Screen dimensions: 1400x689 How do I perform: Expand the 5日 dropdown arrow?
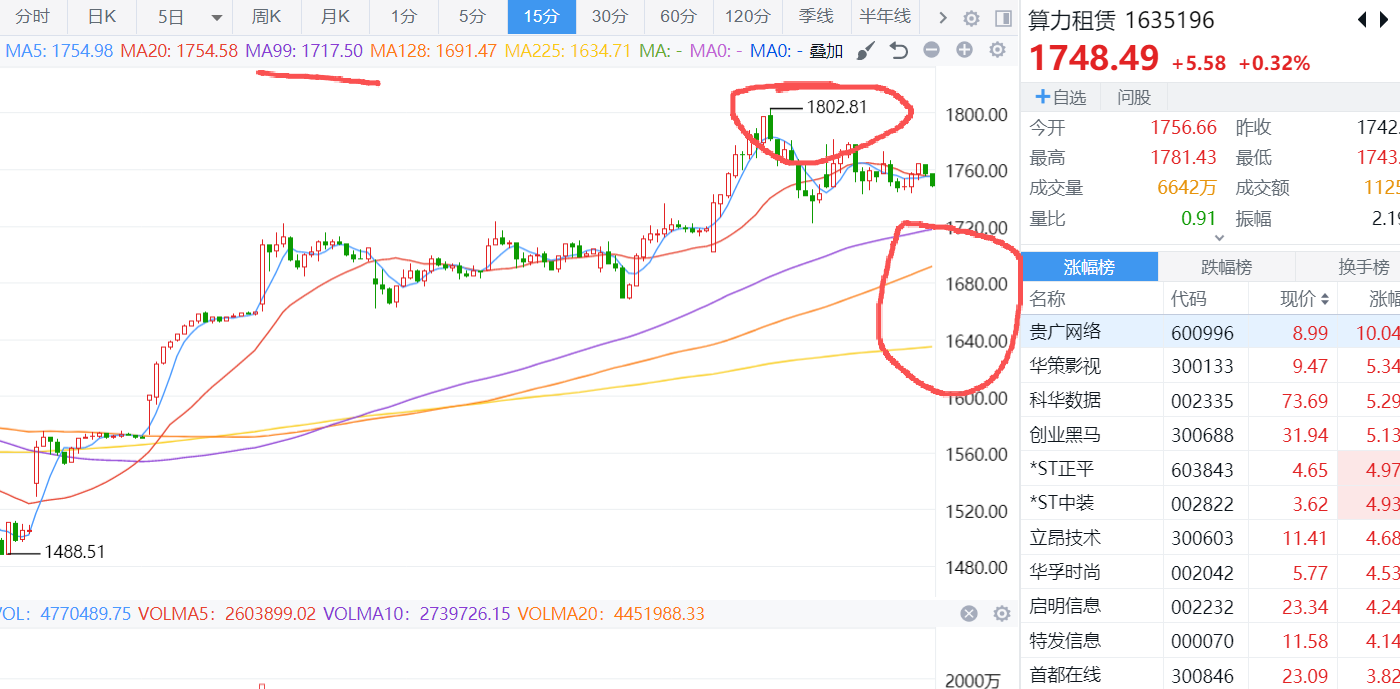[217, 18]
